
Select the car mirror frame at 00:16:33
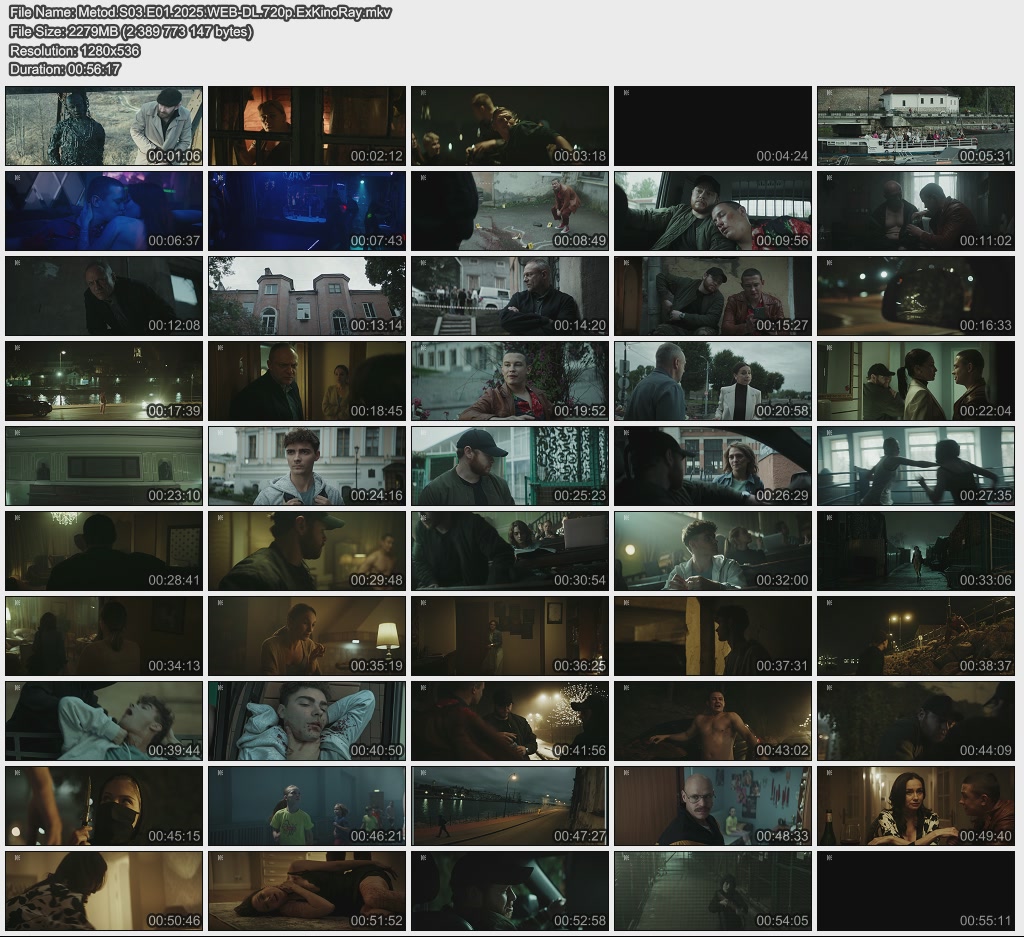915,296
